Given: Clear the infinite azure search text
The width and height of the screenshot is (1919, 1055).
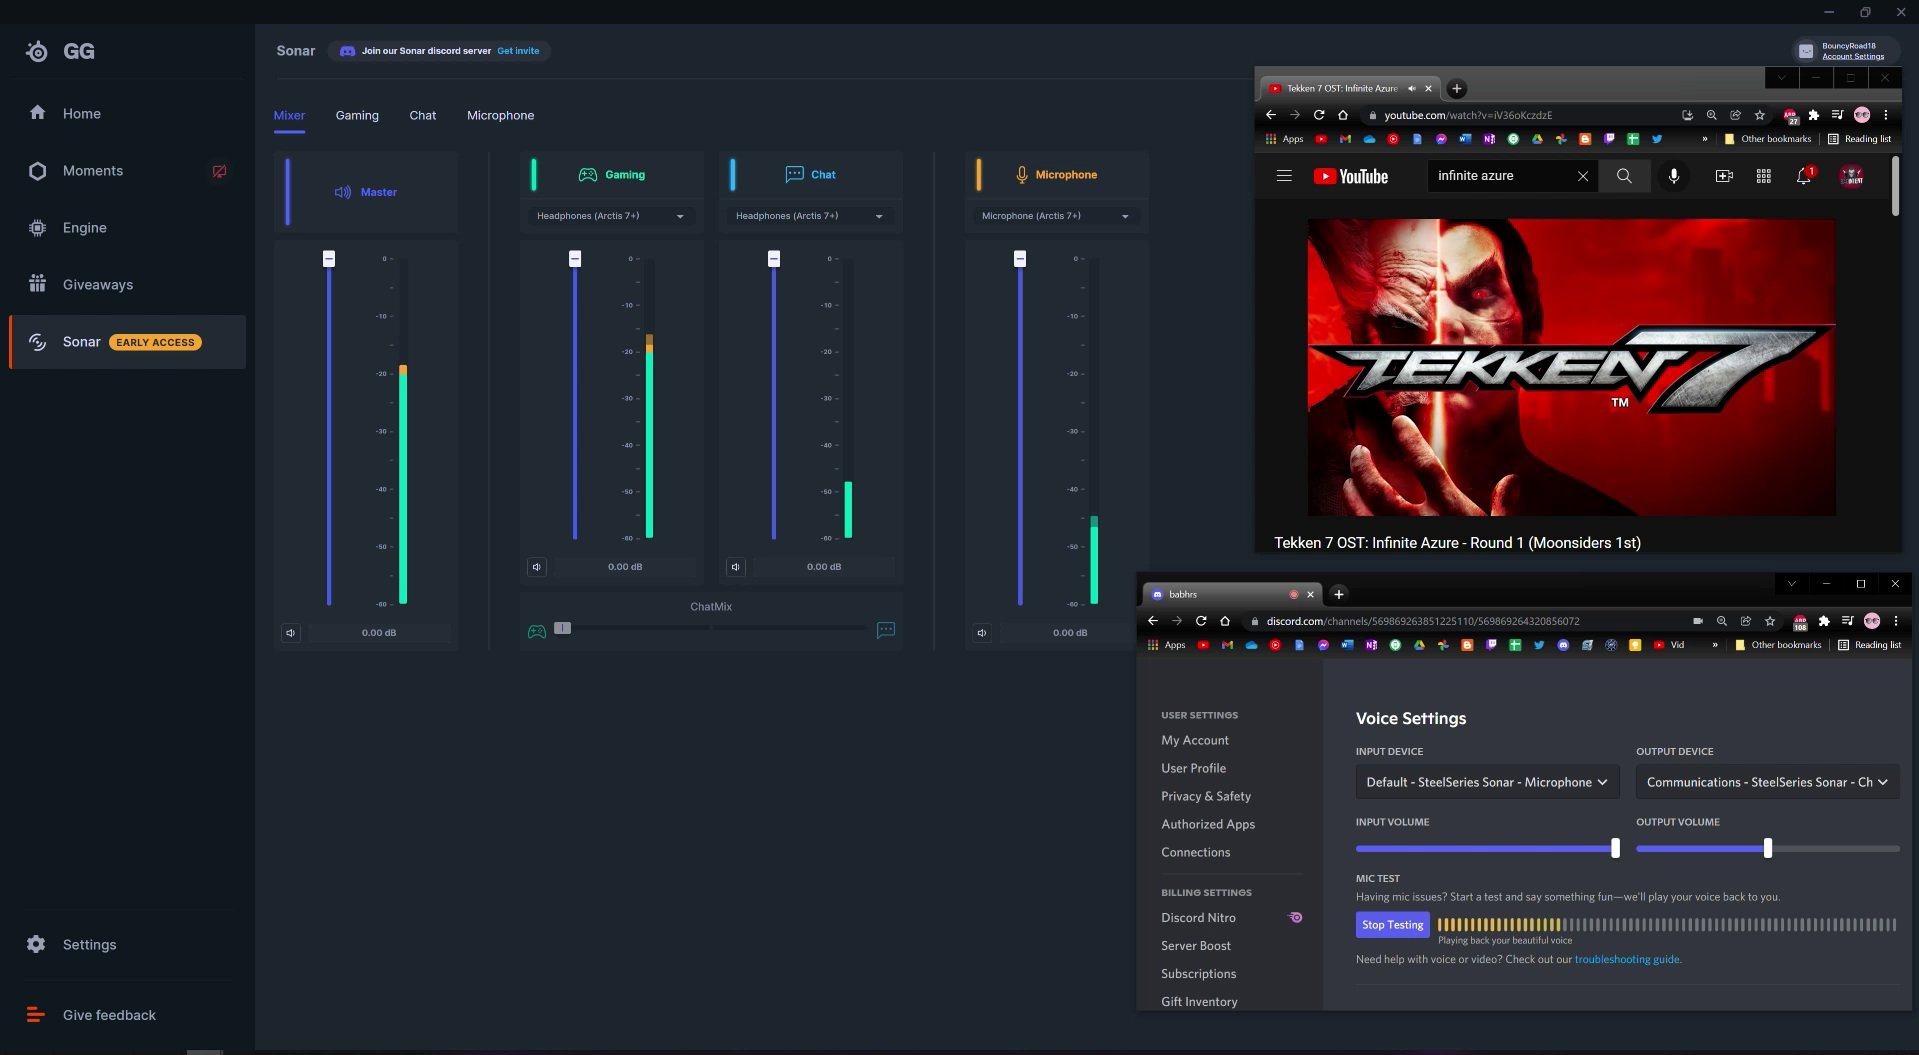Looking at the screenshot, I should (1583, 176).
